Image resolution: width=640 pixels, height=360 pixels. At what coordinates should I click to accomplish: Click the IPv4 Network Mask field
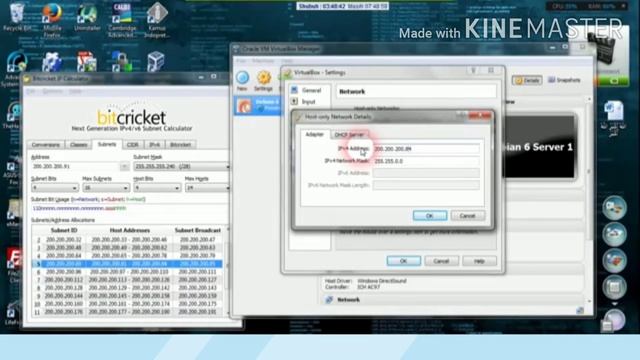[x=426, y=161]
